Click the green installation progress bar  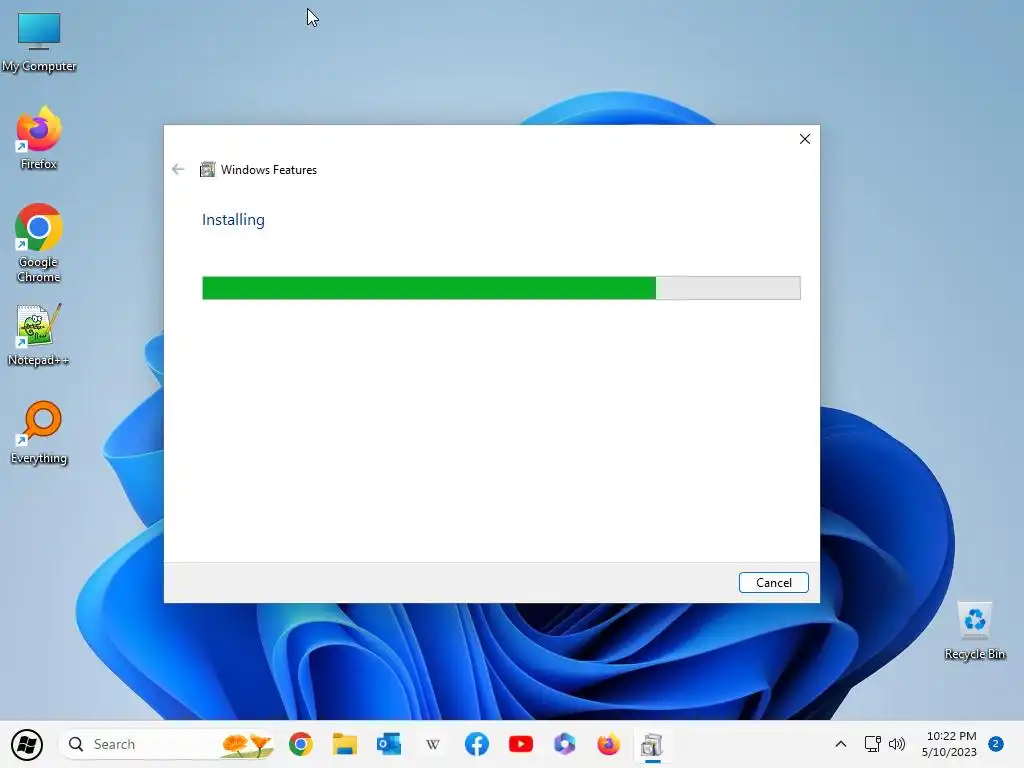(x=501, y=288)
